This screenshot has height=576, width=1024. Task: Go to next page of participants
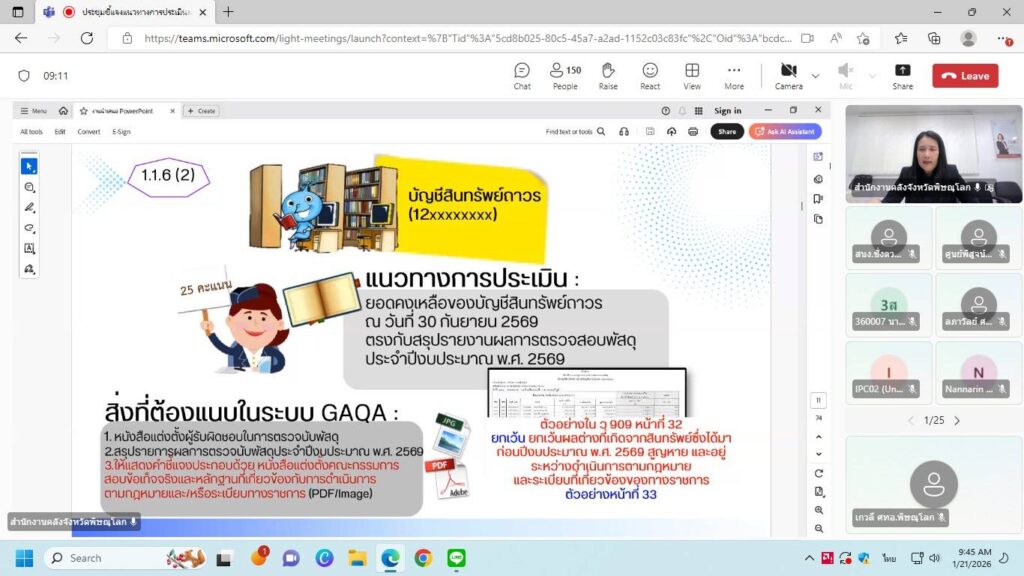[x=957, y=421]
